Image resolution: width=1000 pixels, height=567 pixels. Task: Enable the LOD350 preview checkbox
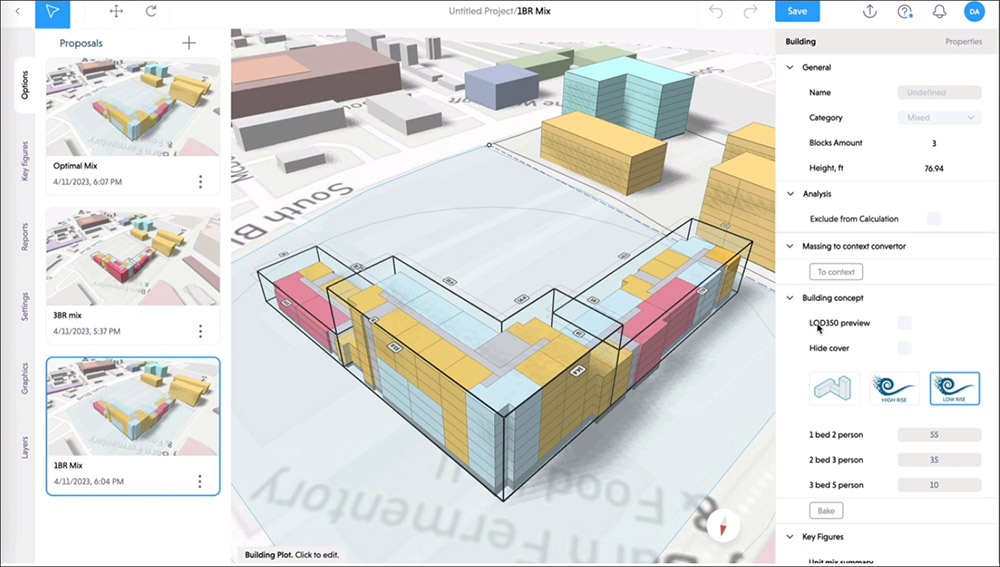[904, 323]
